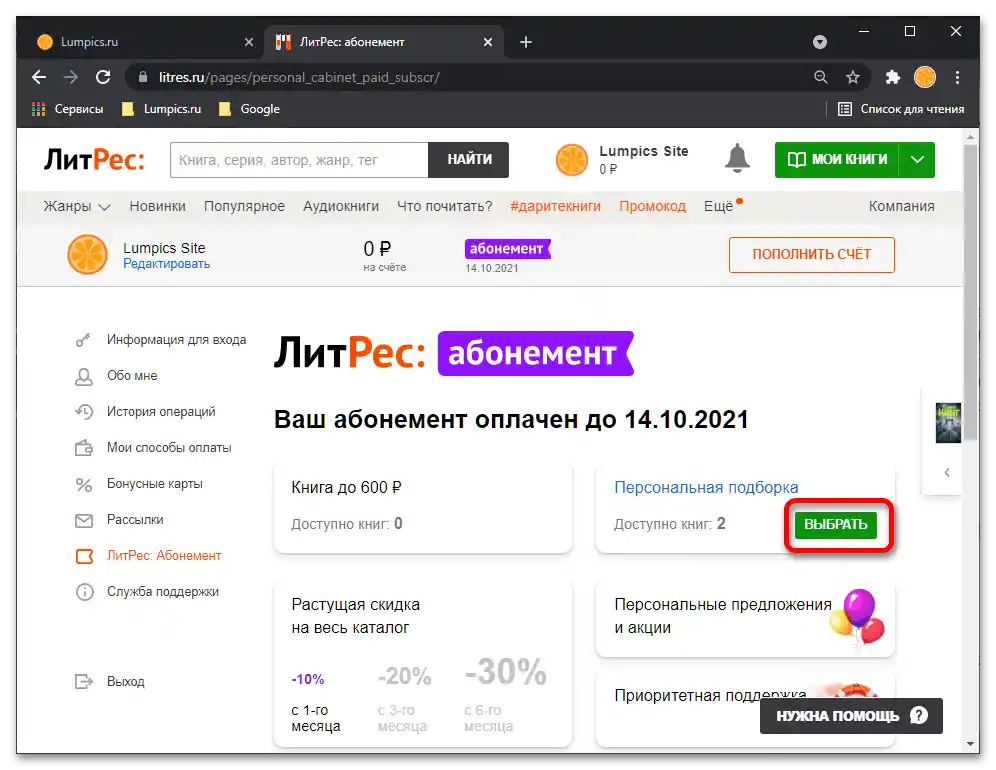Viewport: 996px width, 770px height.
Task: Click the forward navigation arrow
Action: 71,78
